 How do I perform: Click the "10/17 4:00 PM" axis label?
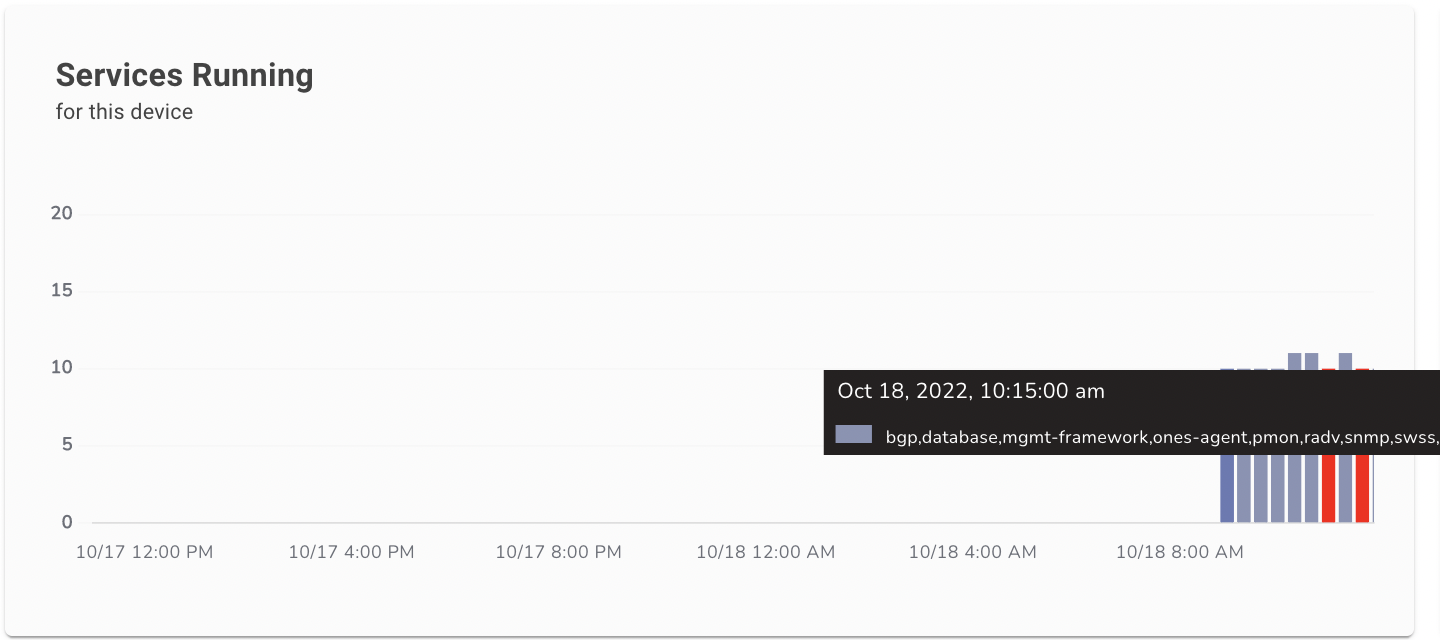pyautogui.click(x=351, y=552)
